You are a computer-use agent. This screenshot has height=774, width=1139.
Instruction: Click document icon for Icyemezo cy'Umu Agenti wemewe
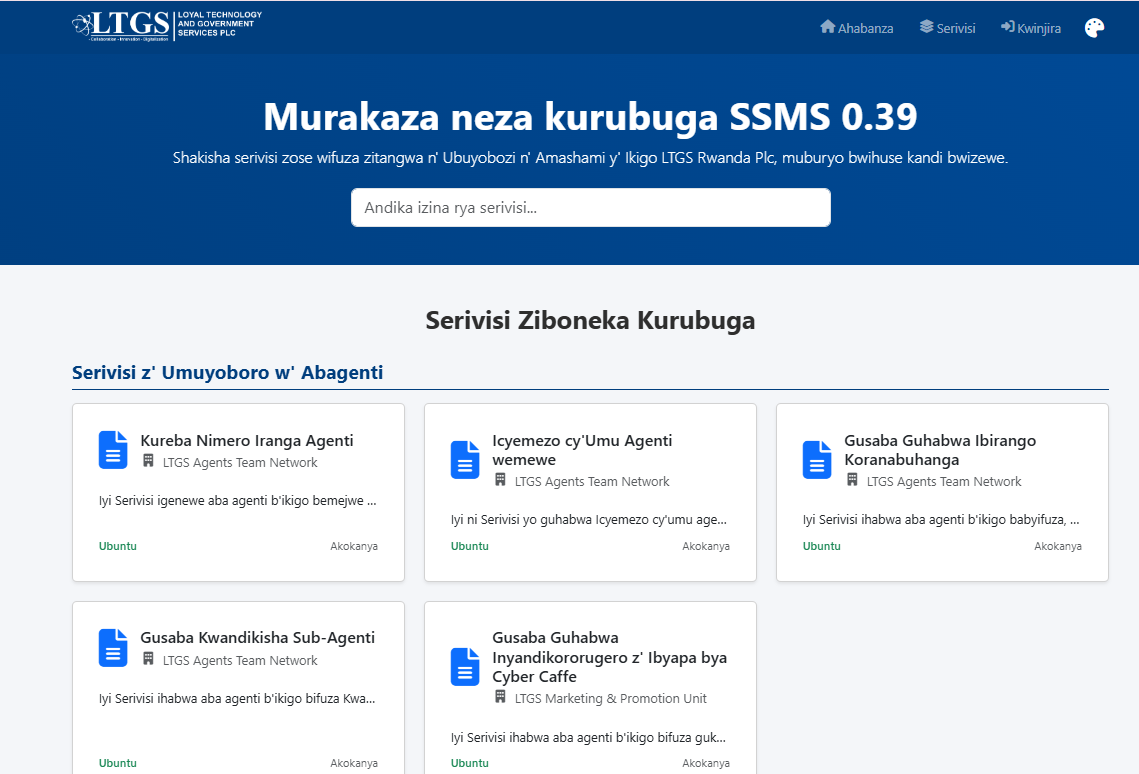coord(465,460)
